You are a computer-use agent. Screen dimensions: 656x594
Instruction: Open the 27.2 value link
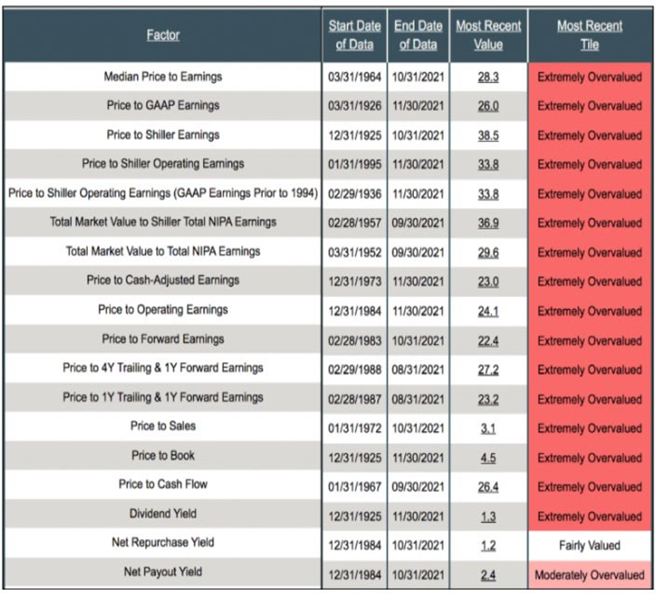[488, 370]
